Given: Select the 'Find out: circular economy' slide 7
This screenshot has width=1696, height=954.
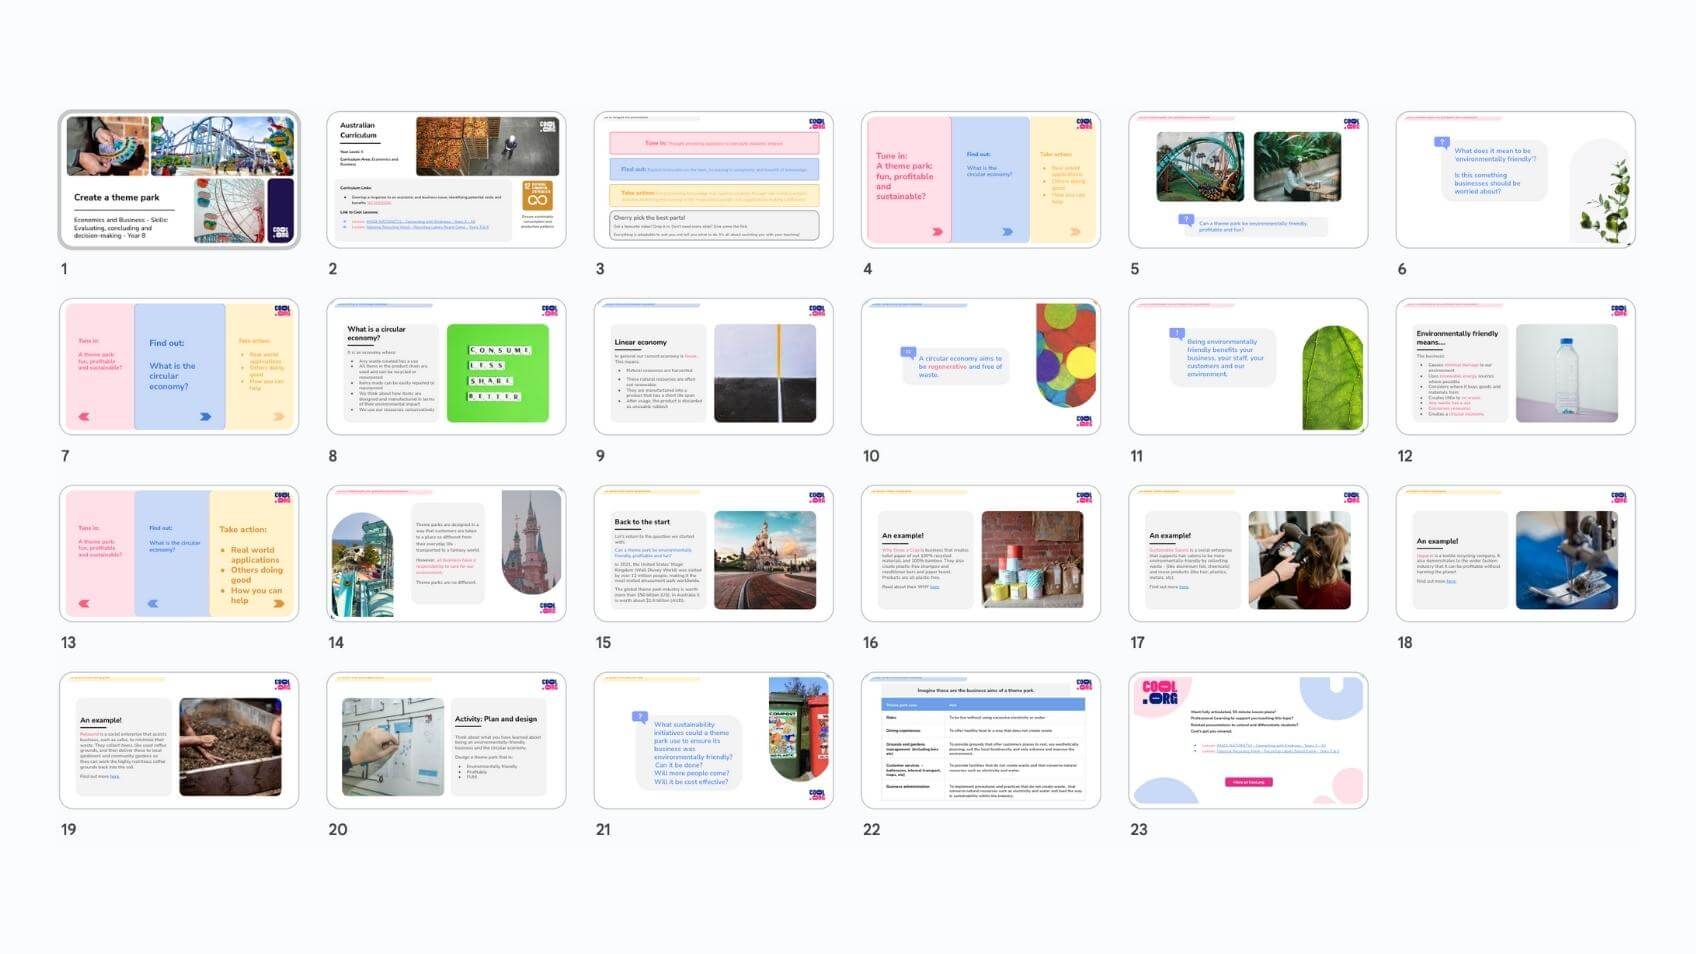Looking at the screenshot, I should [x=179, y=367].
